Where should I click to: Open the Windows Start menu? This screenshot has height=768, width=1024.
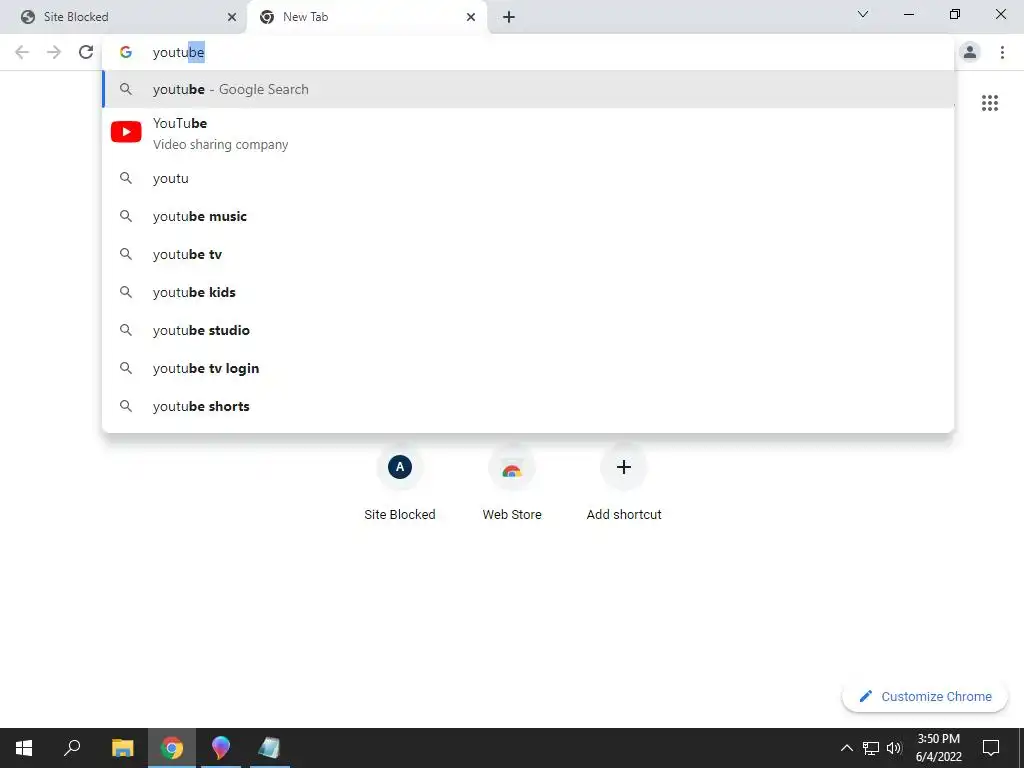(x=24, y=748)
